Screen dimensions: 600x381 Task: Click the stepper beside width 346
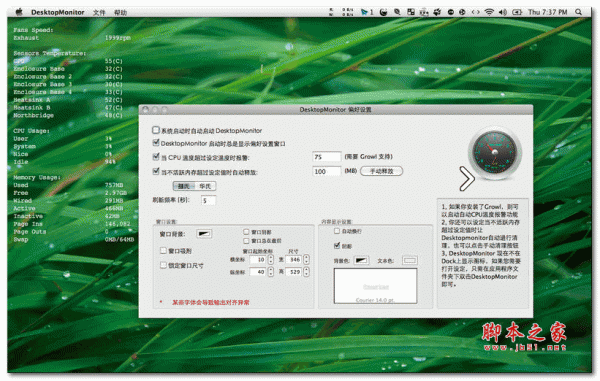tap(307, 260)
